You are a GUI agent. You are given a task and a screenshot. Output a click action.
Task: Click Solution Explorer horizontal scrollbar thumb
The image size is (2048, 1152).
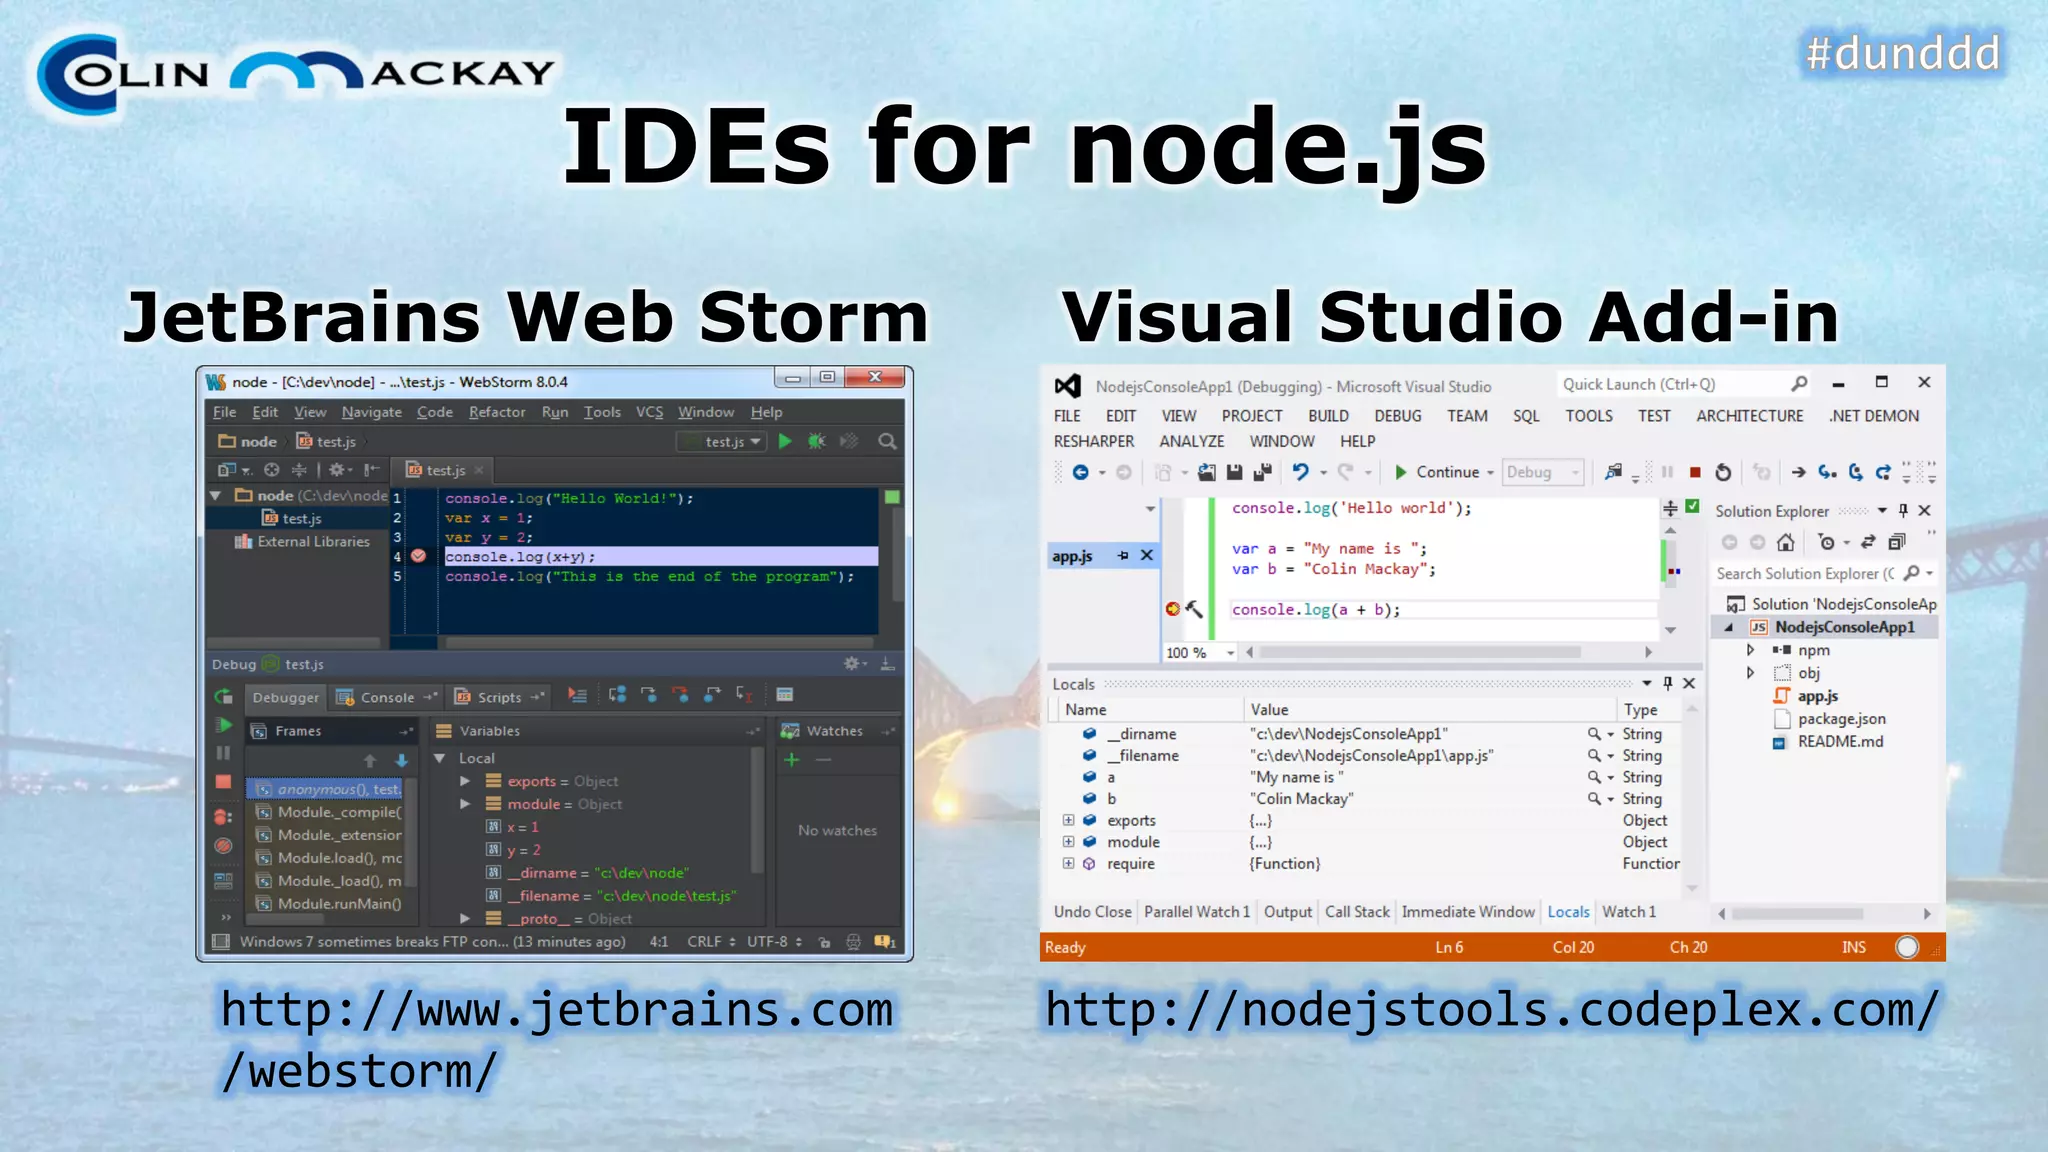click(1797, 913)
